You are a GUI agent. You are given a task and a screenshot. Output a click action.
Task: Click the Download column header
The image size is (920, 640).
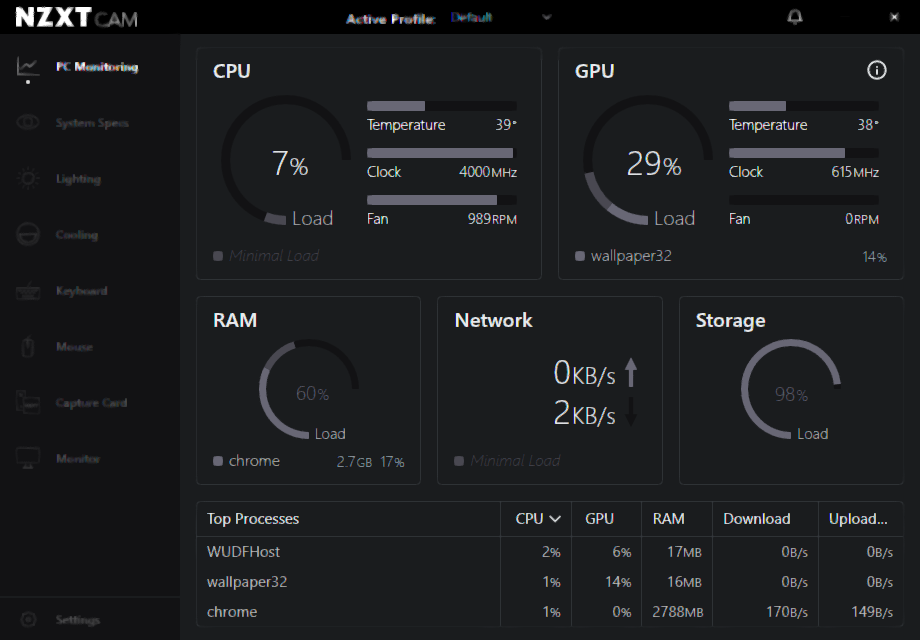[757, 519]
